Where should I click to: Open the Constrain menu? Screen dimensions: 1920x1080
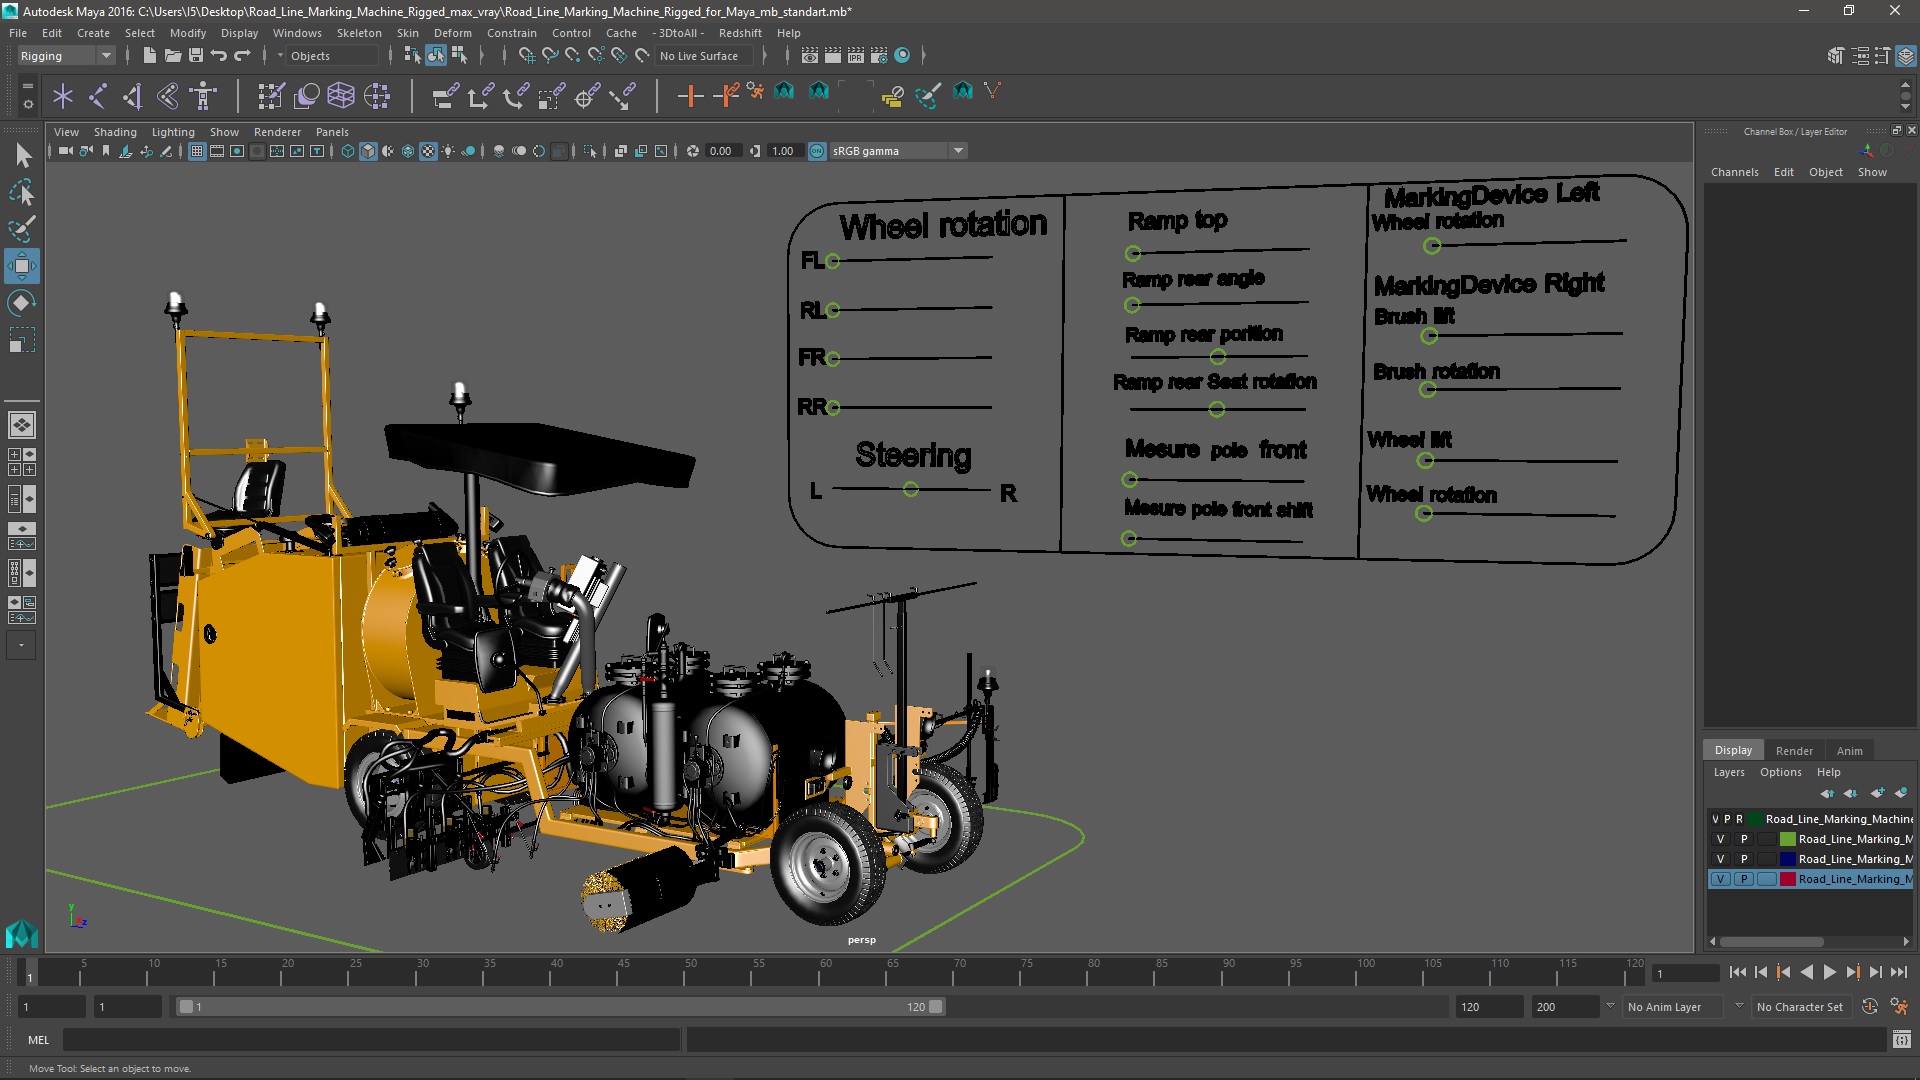coord(511,33)
